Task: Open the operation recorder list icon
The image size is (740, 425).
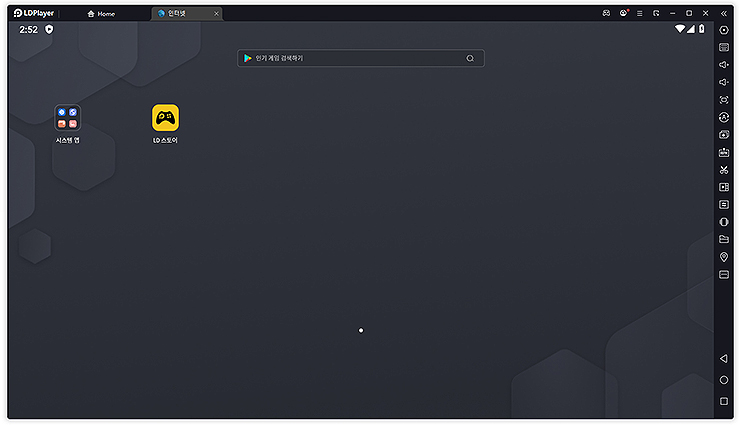Action: 723,205
